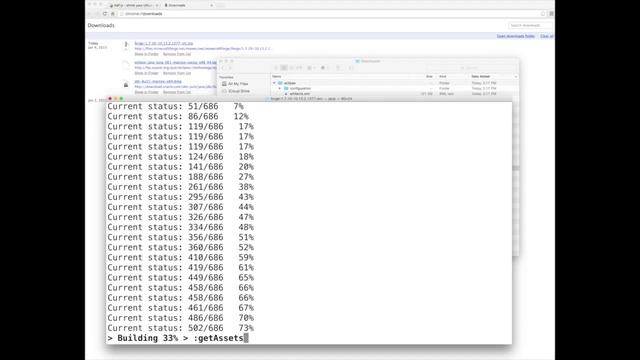Click the jdk dmg file icon
Screen dimensions: 640x360
tap(126, 84)
